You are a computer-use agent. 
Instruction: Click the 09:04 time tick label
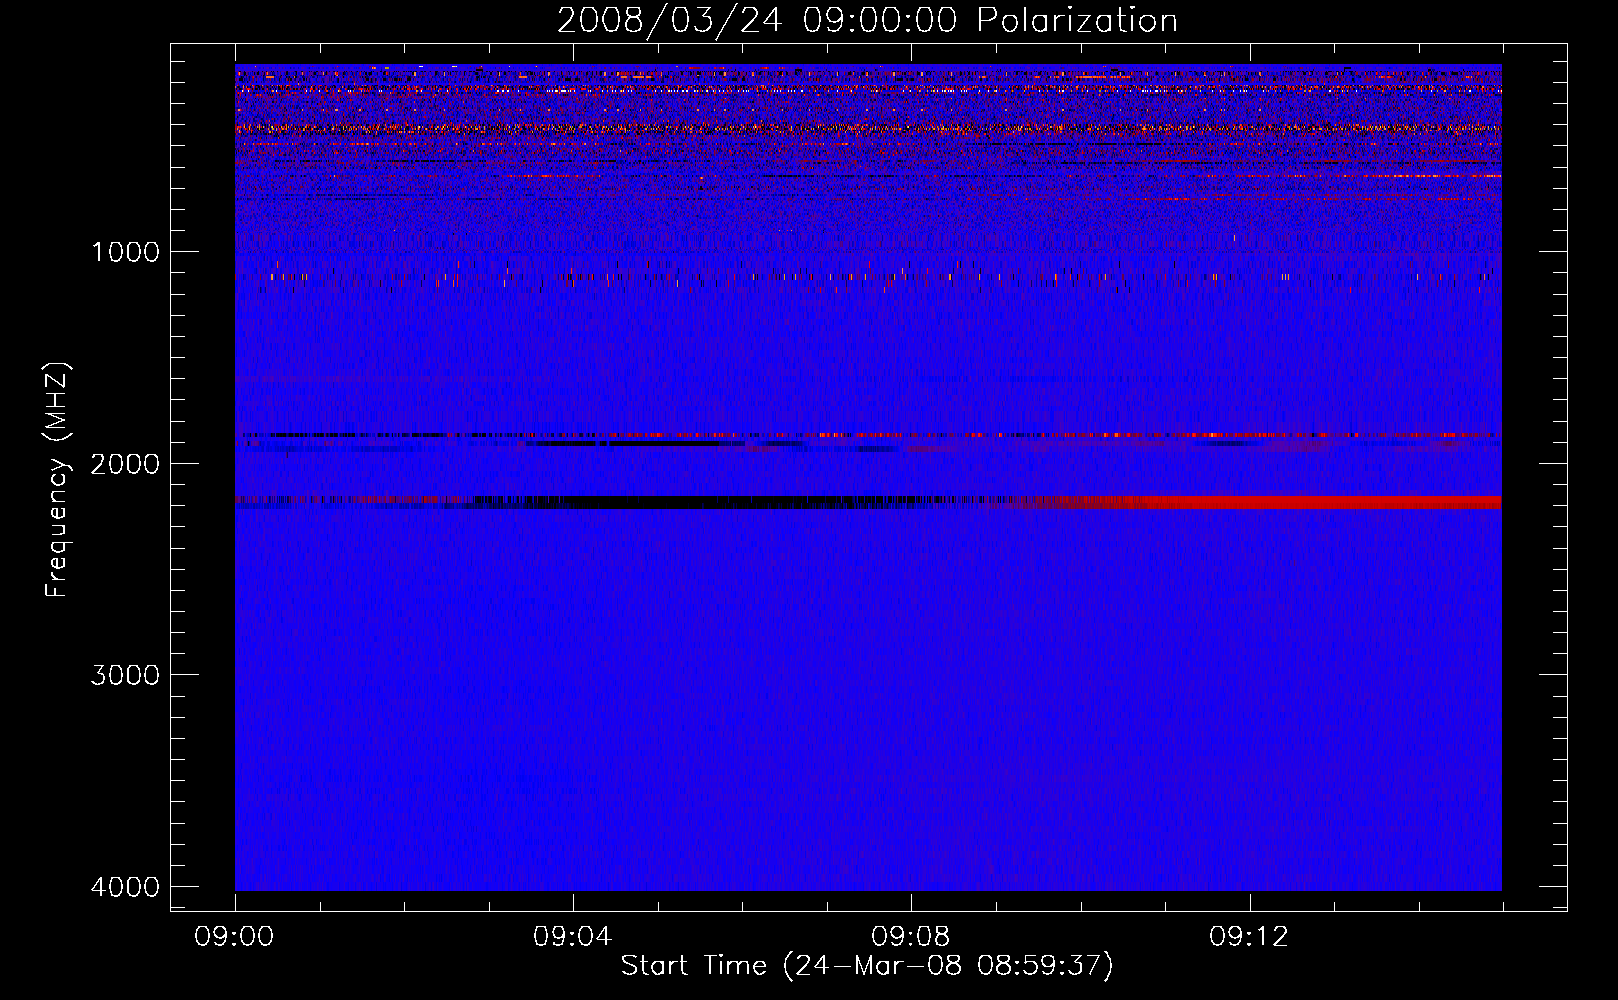click(x=573, y=937)
